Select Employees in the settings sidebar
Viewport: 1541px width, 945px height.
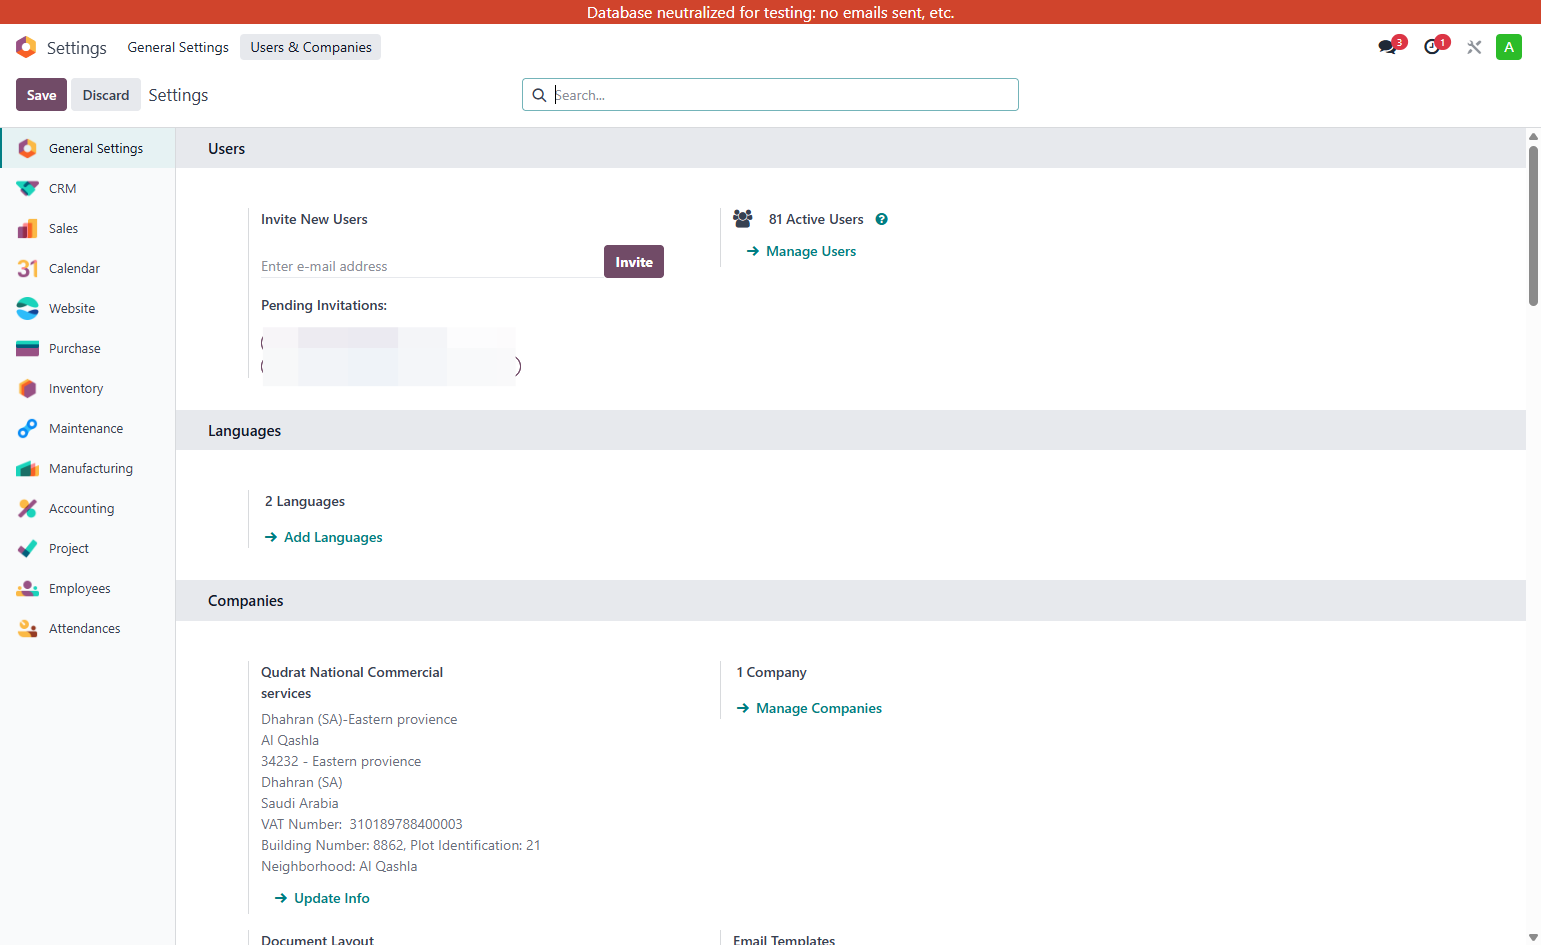click(88, 588)
